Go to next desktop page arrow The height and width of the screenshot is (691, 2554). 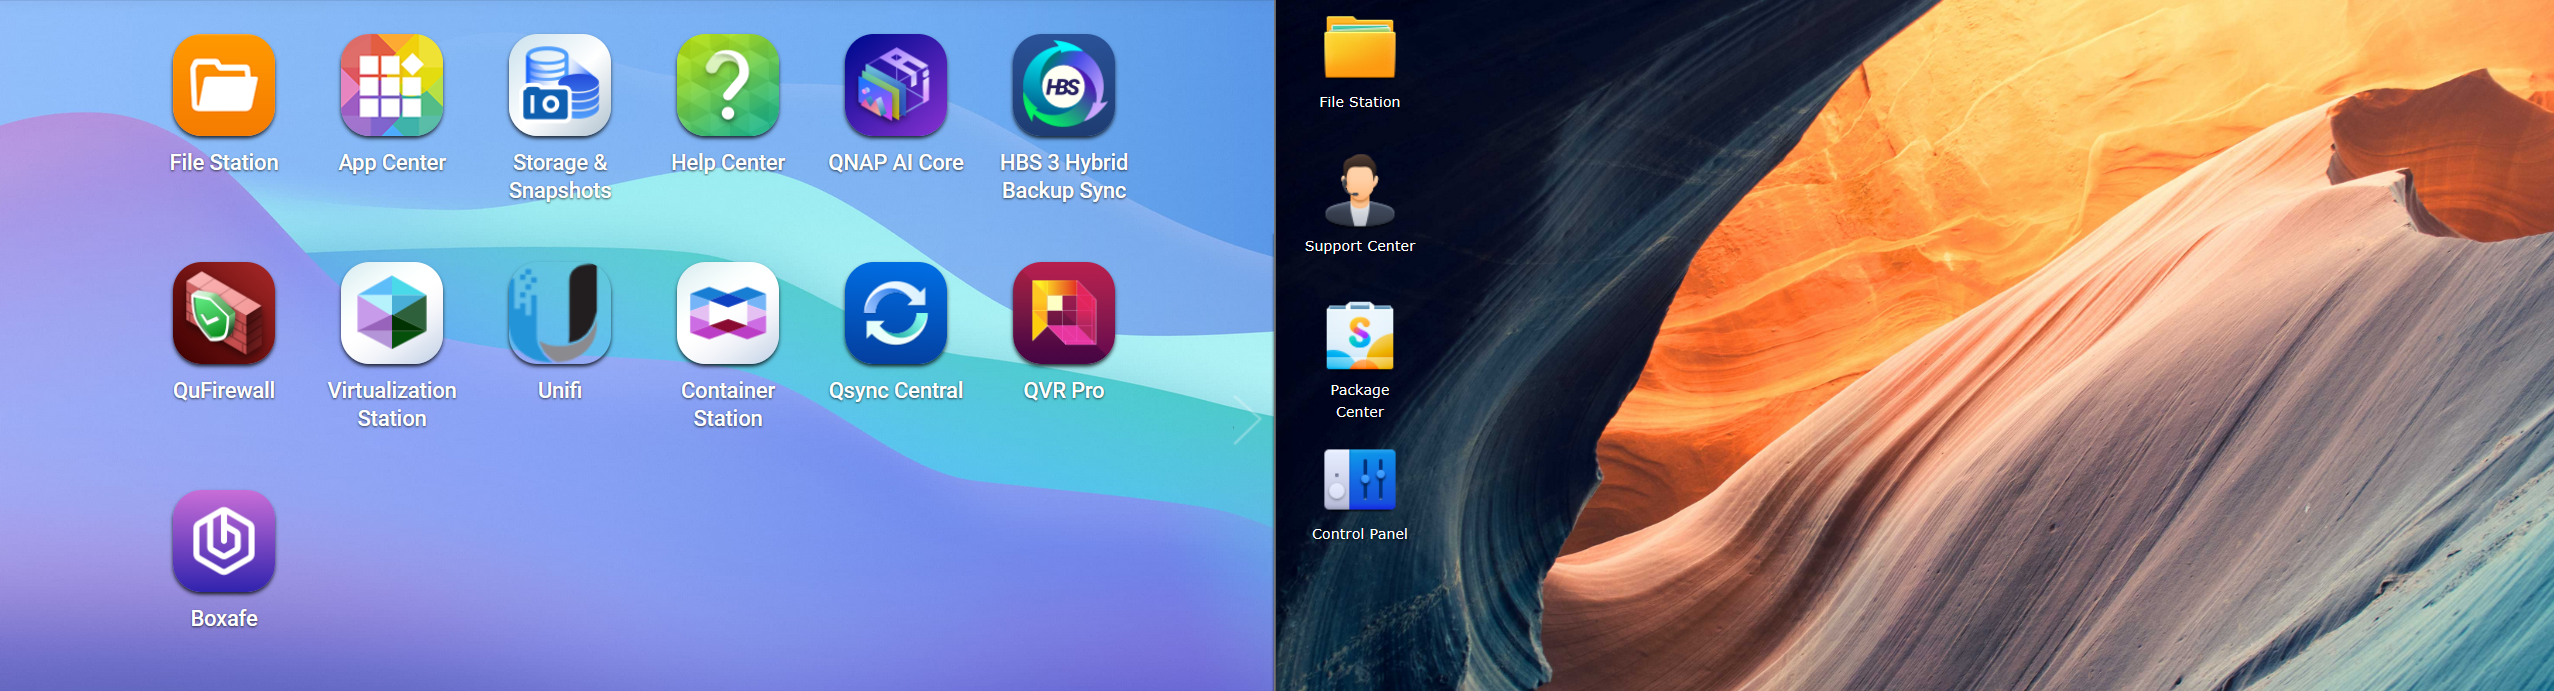pos(1246,420)
